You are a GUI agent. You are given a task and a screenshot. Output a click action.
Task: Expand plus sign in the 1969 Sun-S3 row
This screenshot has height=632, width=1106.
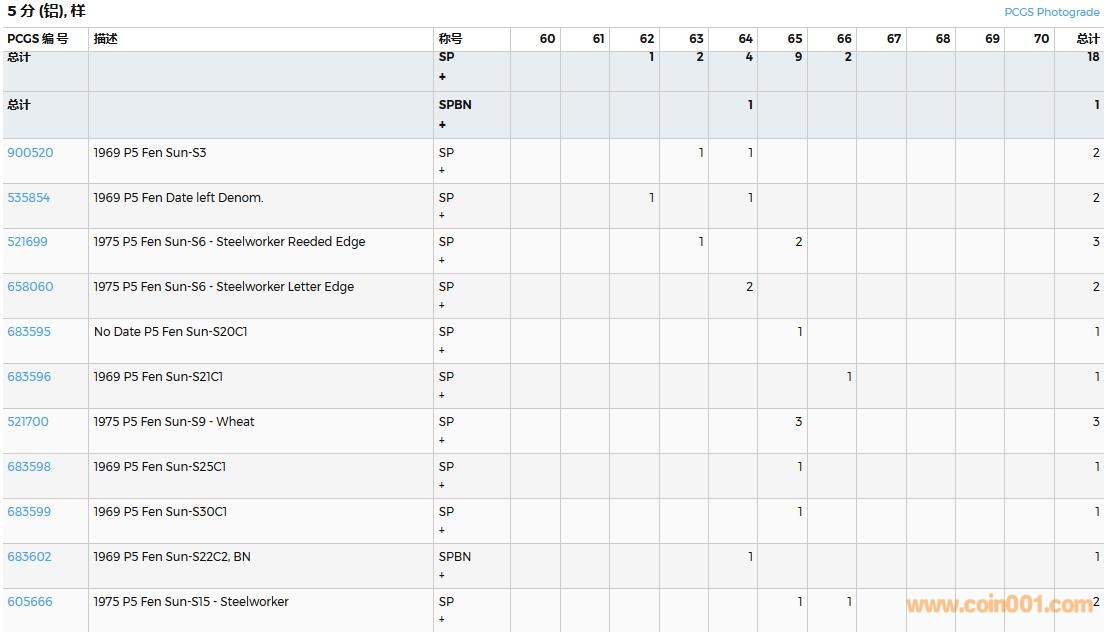click(x=442, y=171)
